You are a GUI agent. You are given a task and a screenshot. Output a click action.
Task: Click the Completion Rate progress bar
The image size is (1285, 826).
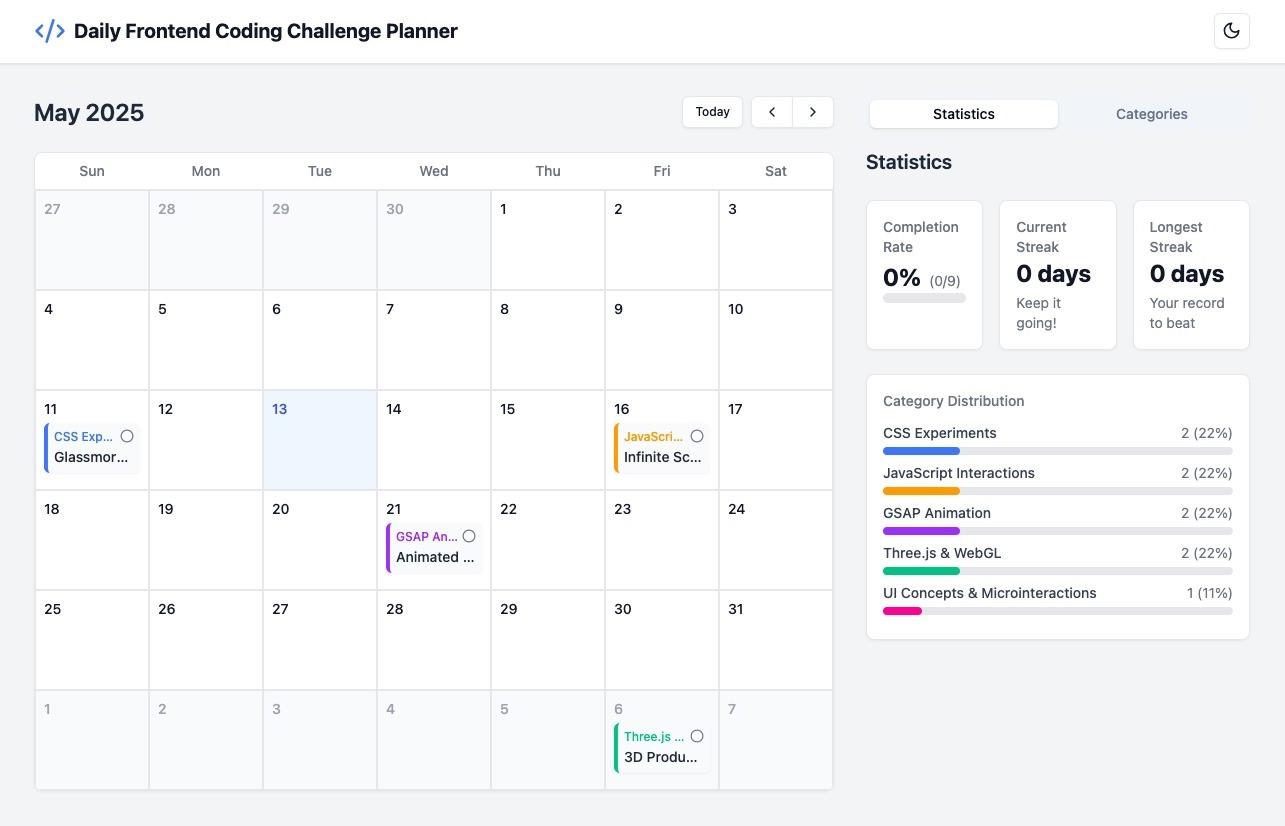tap(924, 298)
